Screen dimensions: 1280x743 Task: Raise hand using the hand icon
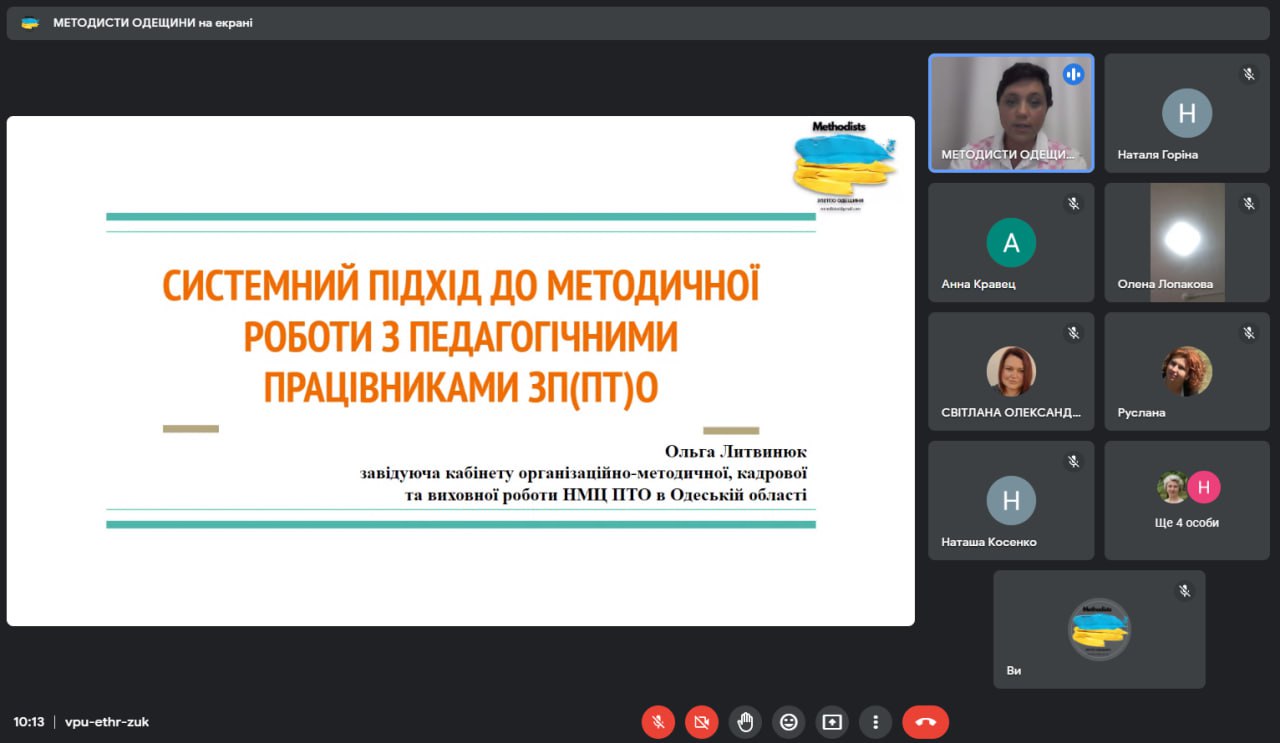745,721
